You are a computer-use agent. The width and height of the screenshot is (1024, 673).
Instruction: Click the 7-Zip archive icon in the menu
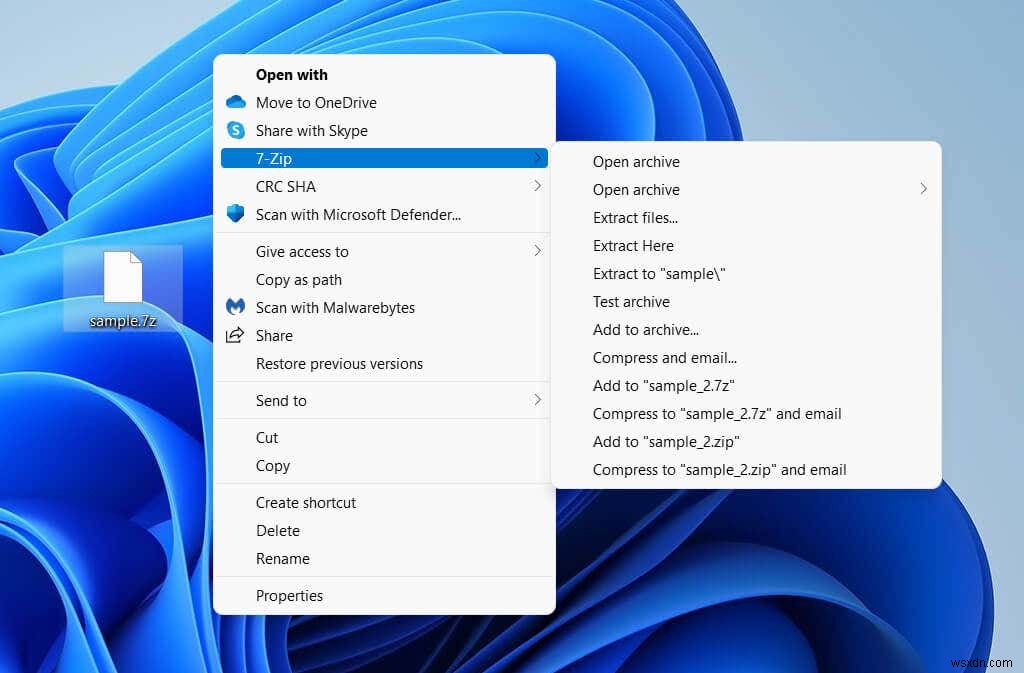click(x=236, y=158)
